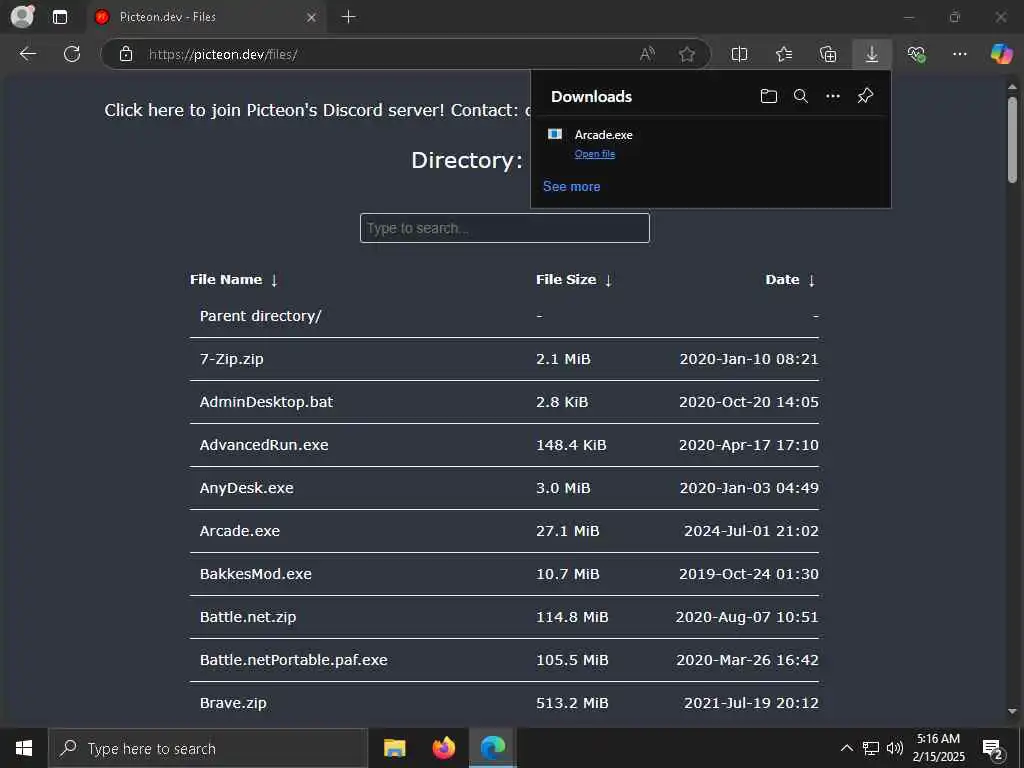
Task: Open network status tray icon
Action: pos(871,748)
